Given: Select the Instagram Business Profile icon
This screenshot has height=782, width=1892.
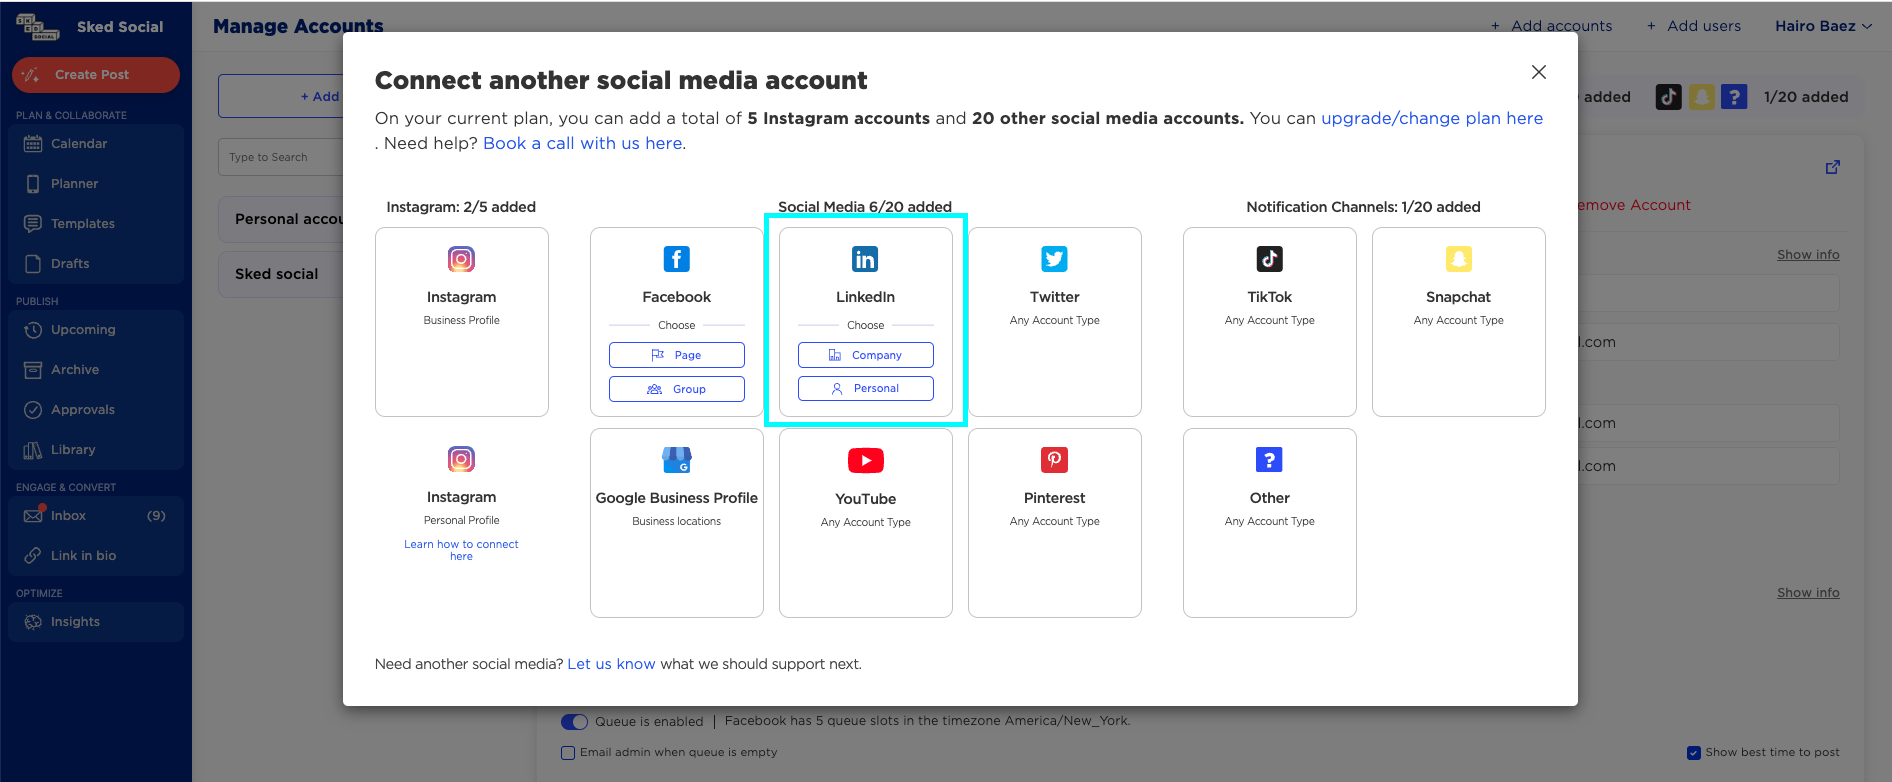Looking at the screenshot, I should pyautogui.click(x=461, y=259).
